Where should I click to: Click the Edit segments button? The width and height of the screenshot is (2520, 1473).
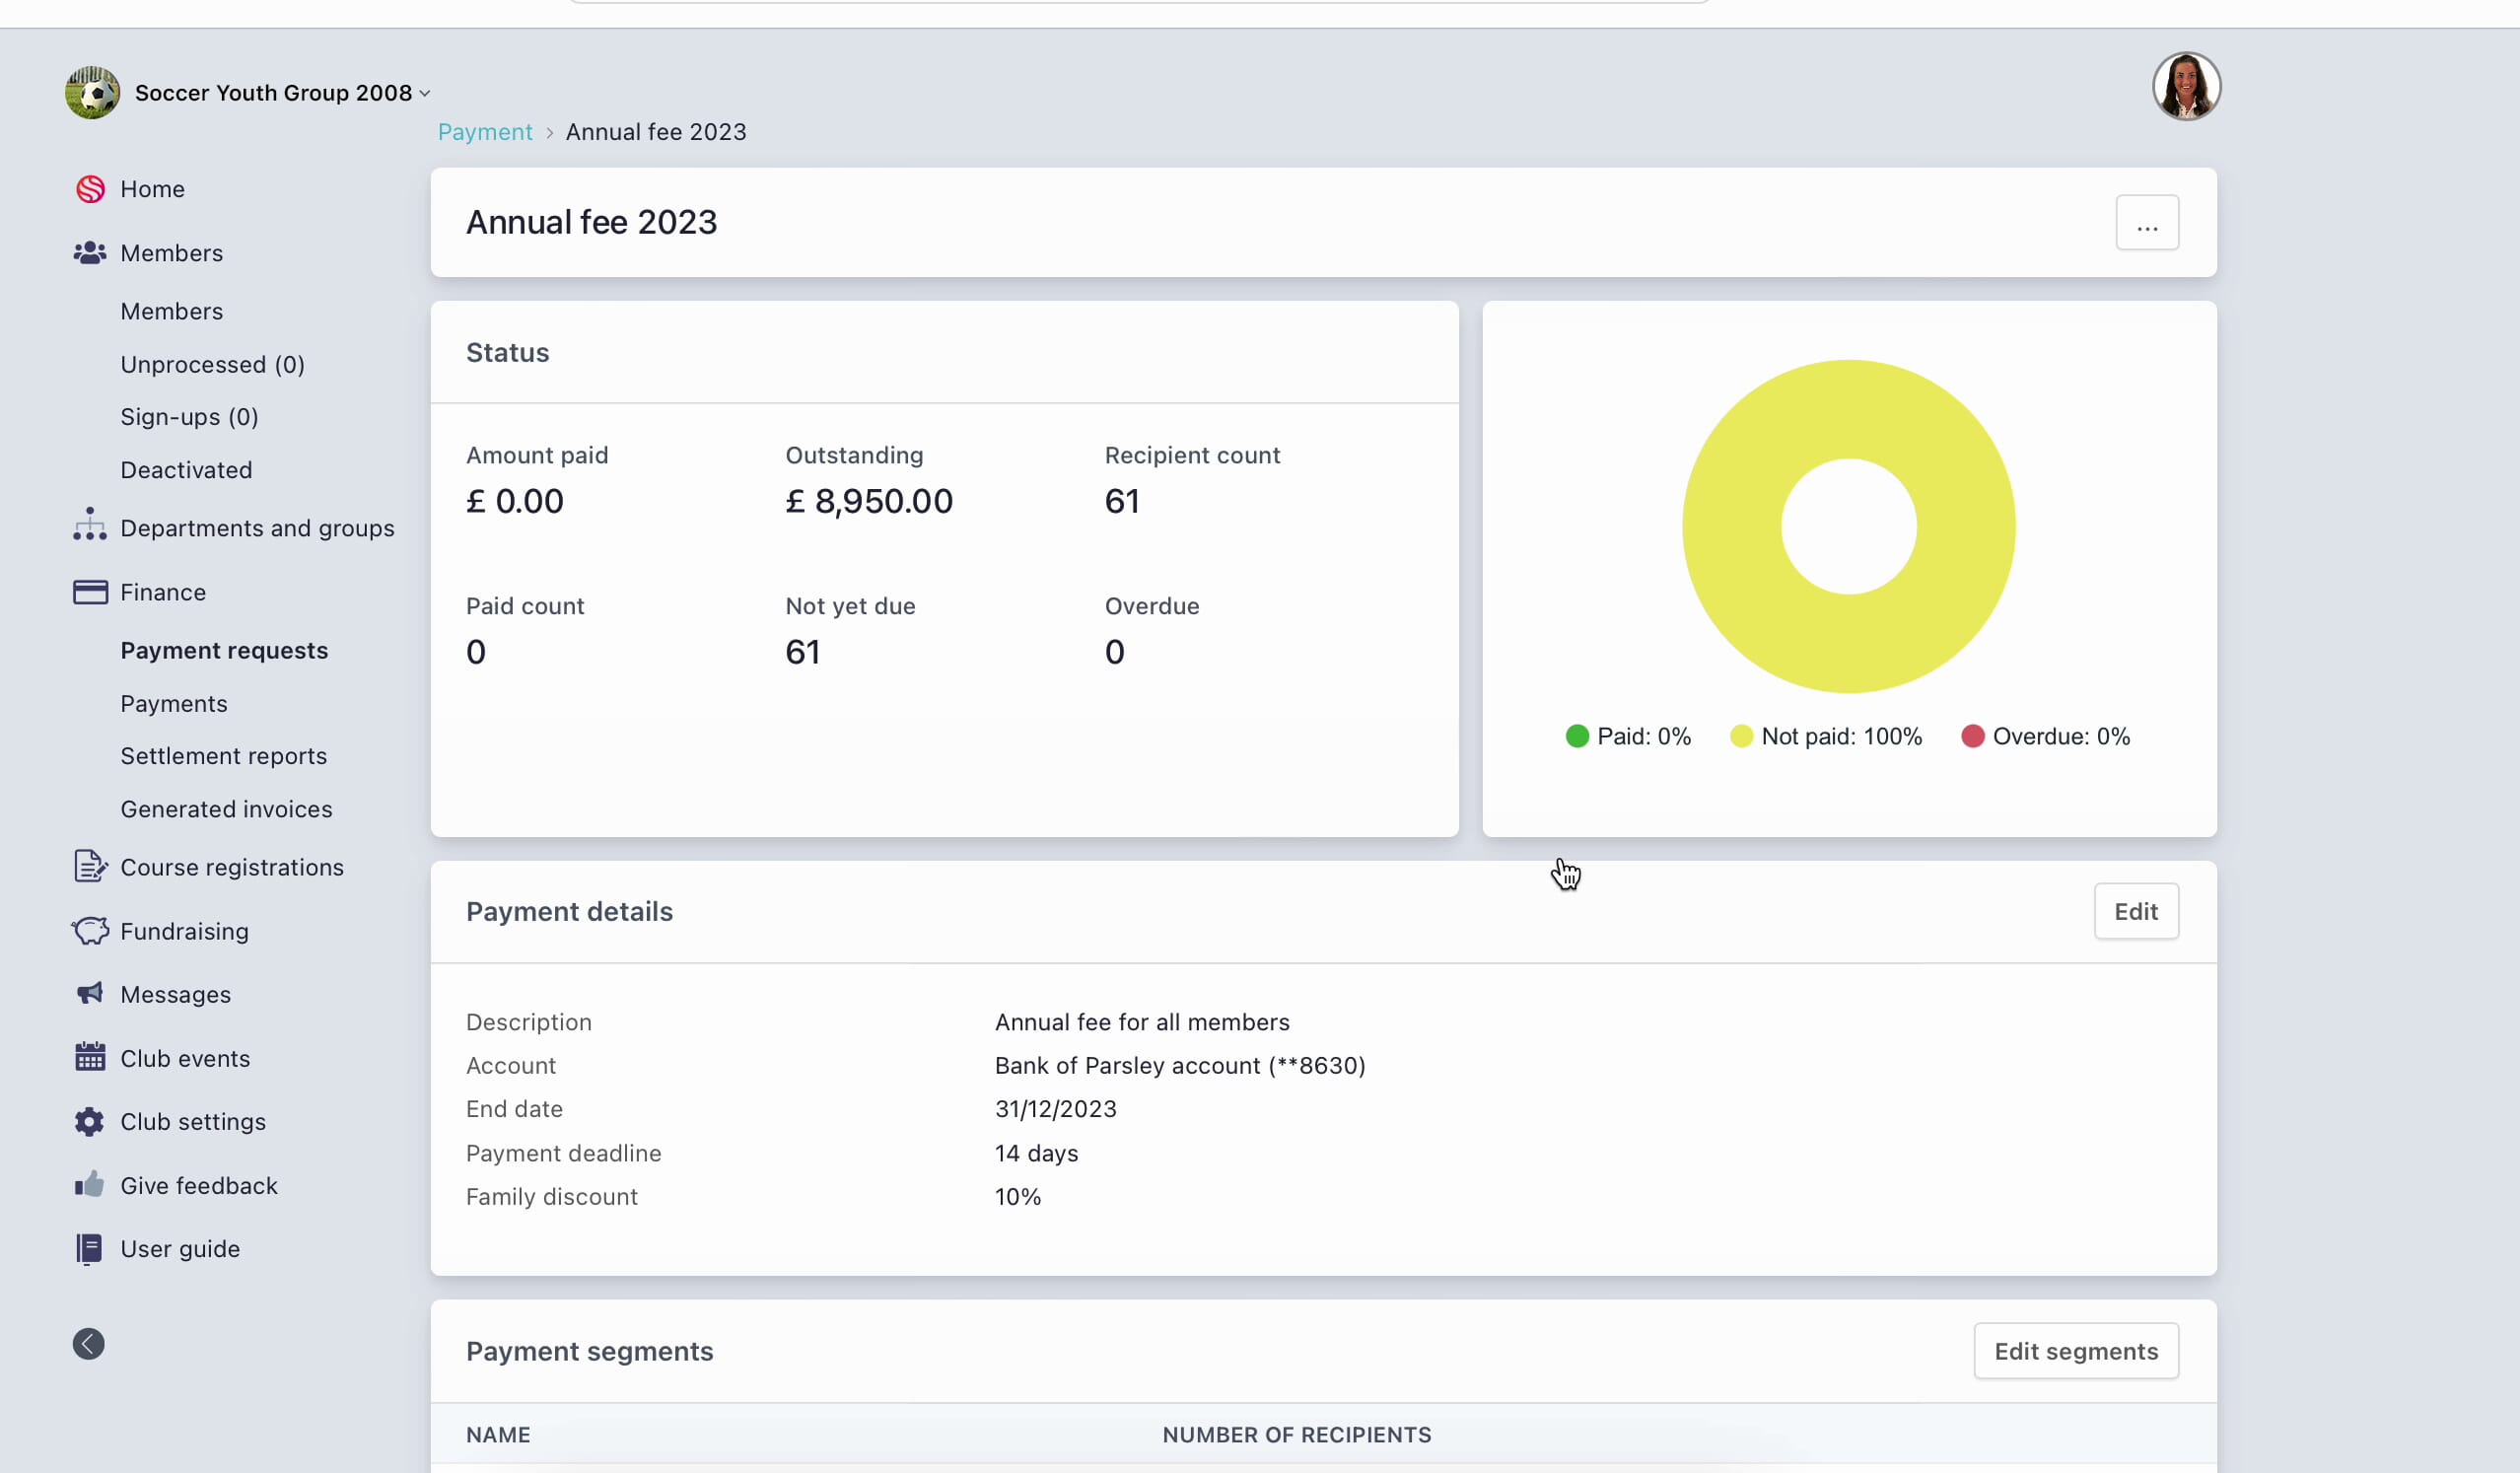pyautogui.click(x=2075, y=1351)
